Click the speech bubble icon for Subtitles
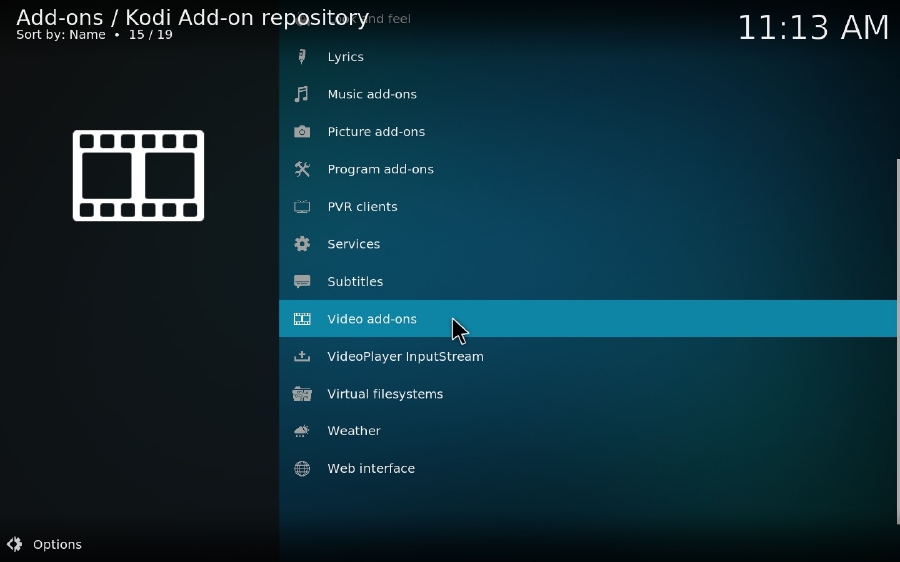The height and width of the screenshot is (562, 900). [x=302, y=281]
